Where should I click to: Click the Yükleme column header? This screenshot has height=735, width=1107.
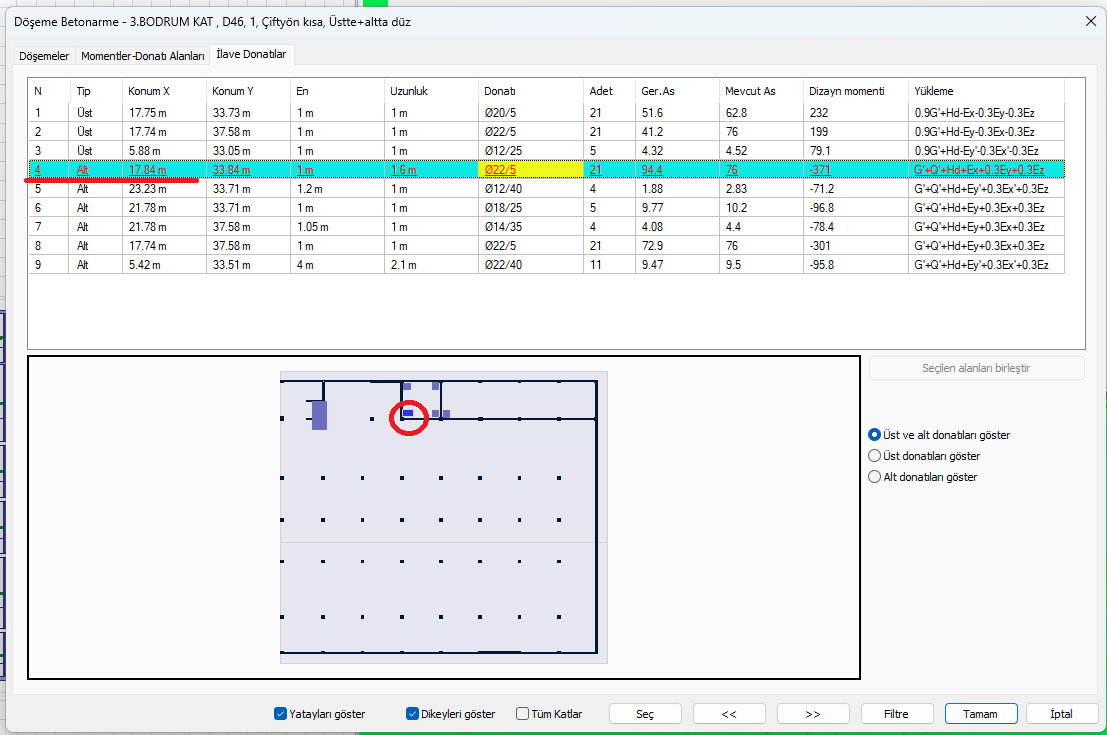(986, 91)
